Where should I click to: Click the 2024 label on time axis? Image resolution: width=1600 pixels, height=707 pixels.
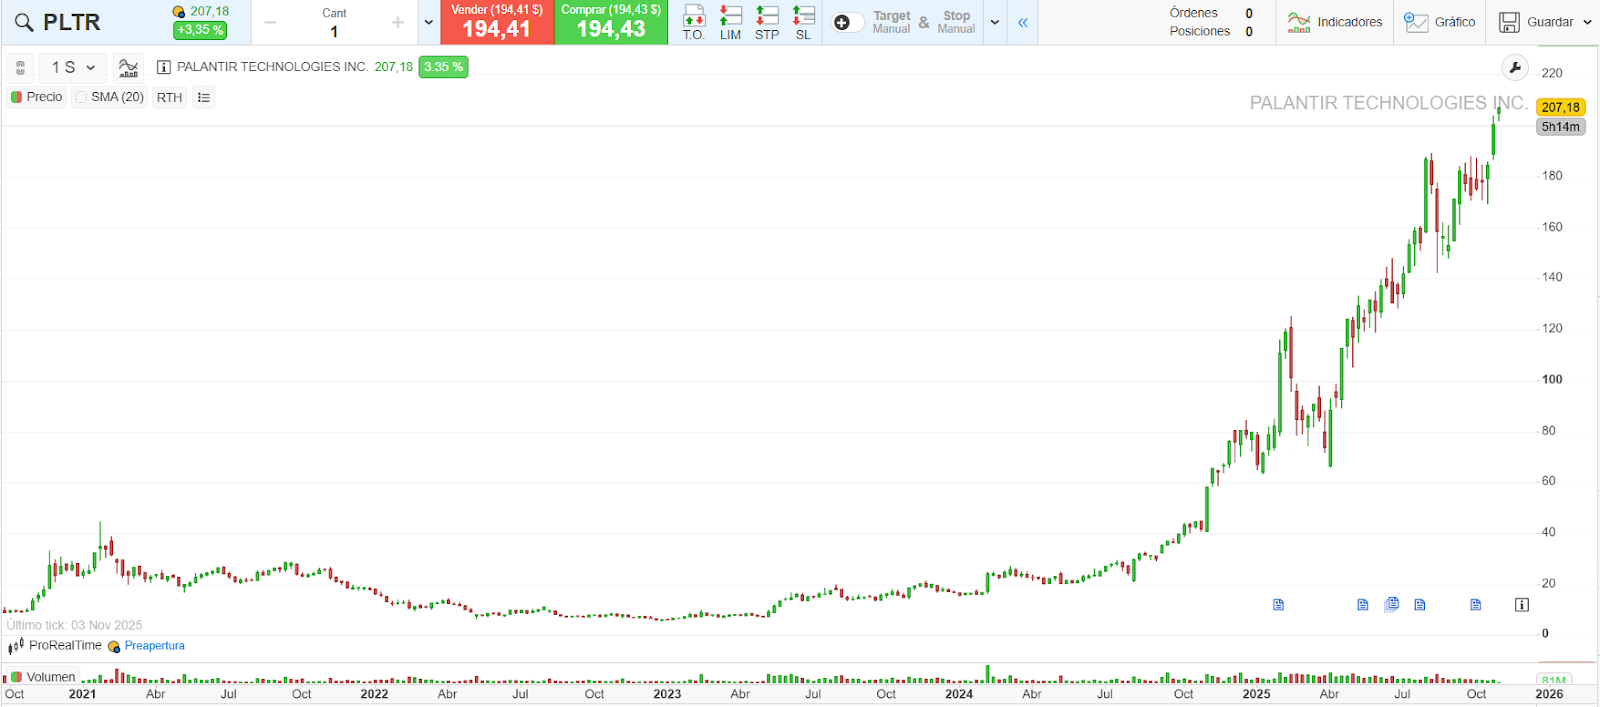(x=958, y=694)
